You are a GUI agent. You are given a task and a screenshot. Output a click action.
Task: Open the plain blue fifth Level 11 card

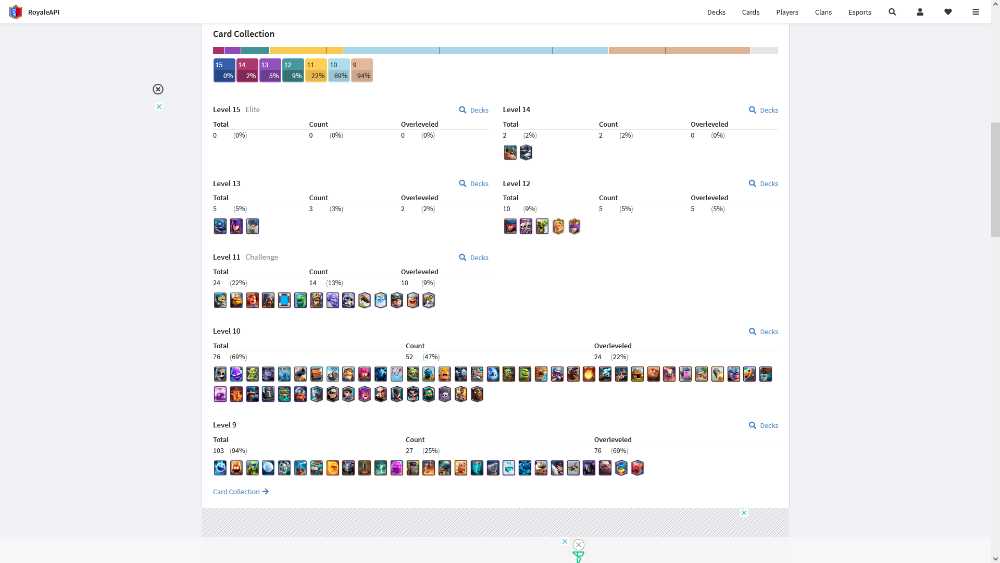(284, 300)
